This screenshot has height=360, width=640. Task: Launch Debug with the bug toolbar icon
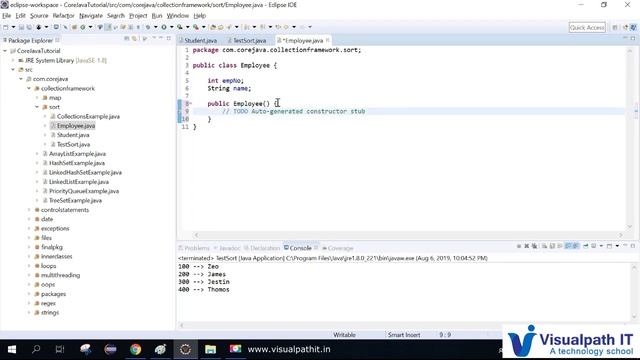(148, 27)
